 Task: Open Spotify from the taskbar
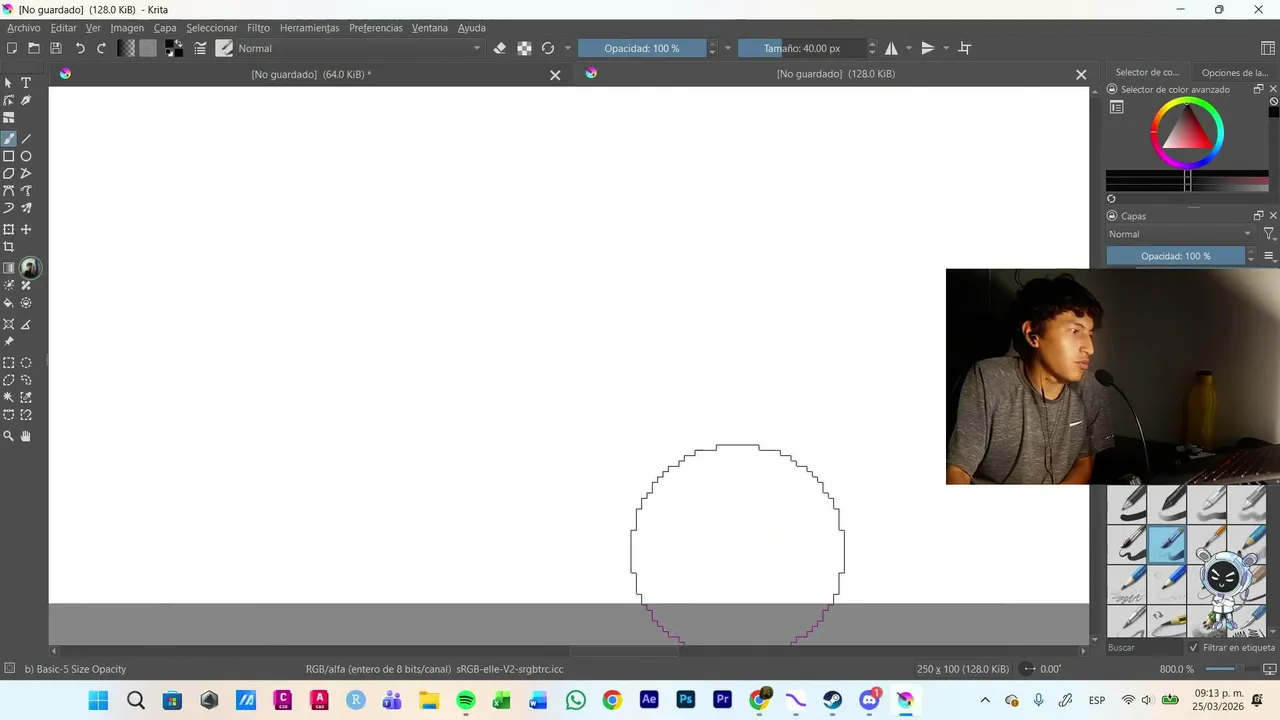[x=466, y=700]
